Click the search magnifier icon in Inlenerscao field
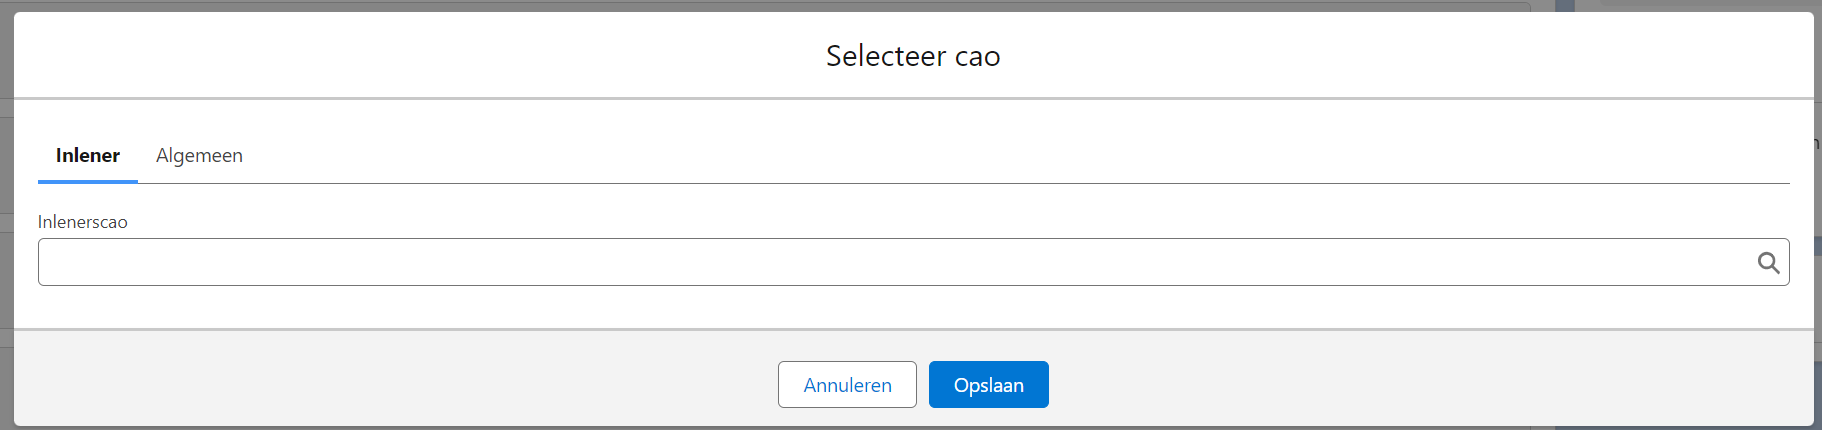This screenshot has height=430, width=1822. click(1768, 262)
